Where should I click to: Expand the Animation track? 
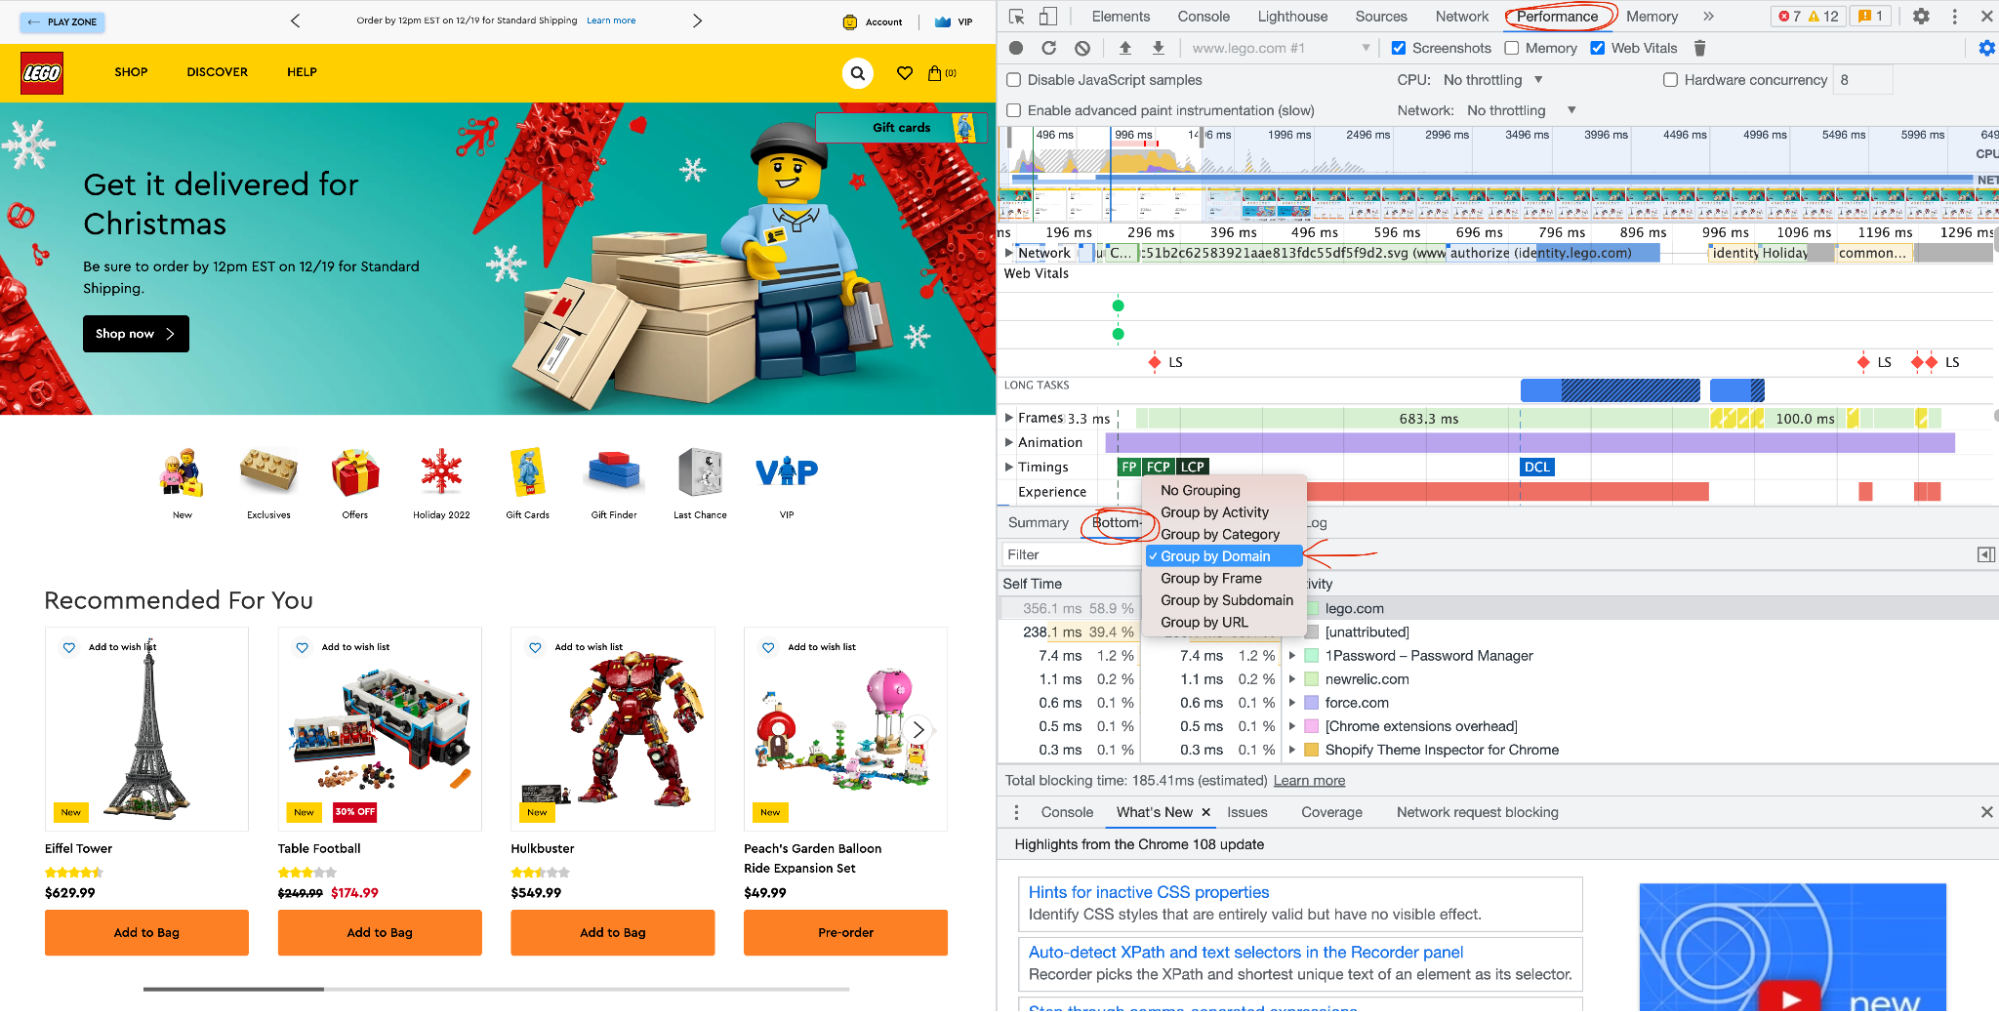(x=1009, y=442)
